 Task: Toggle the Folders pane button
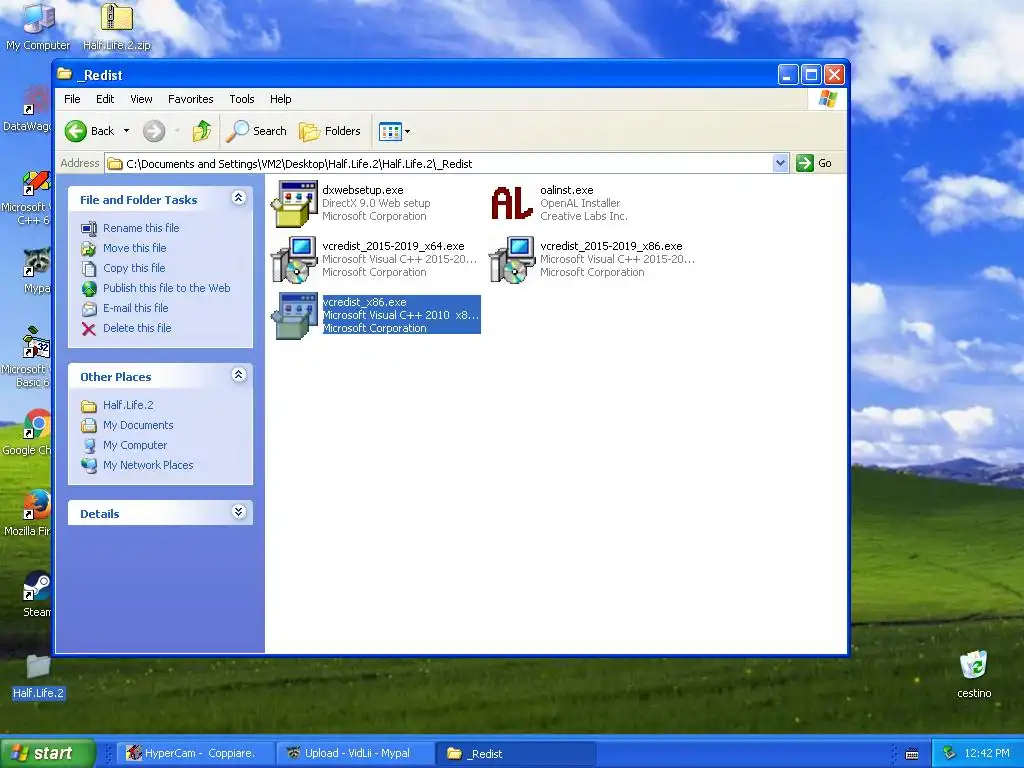coord(330,131)
